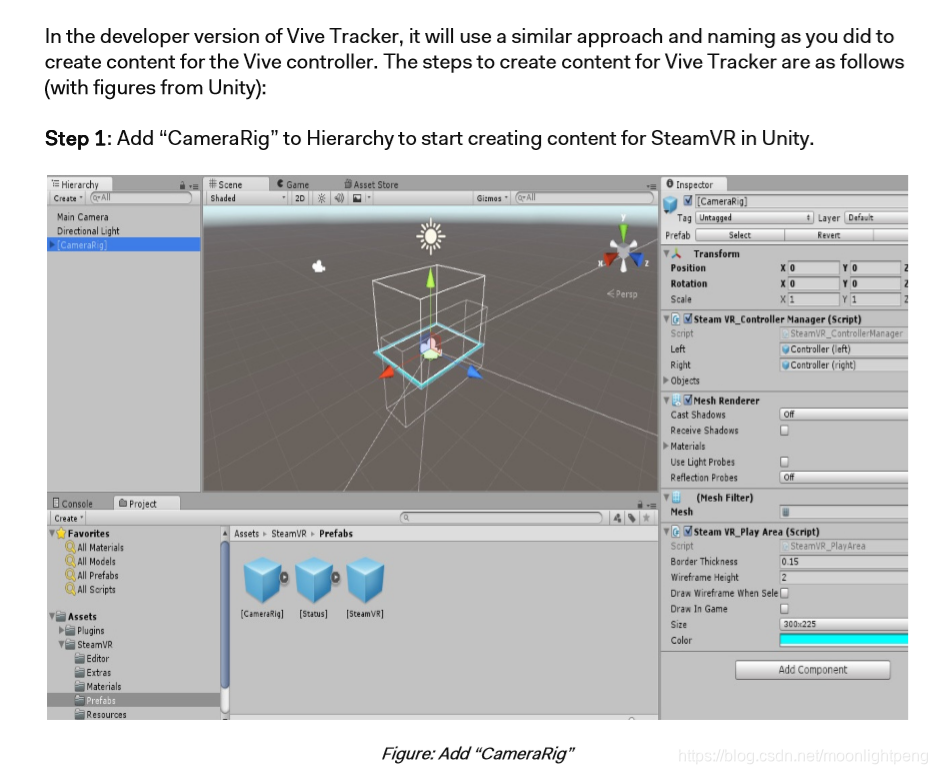937x774 pixels.
Task: Expand the Materials foldout
Action: click(666, 446)
